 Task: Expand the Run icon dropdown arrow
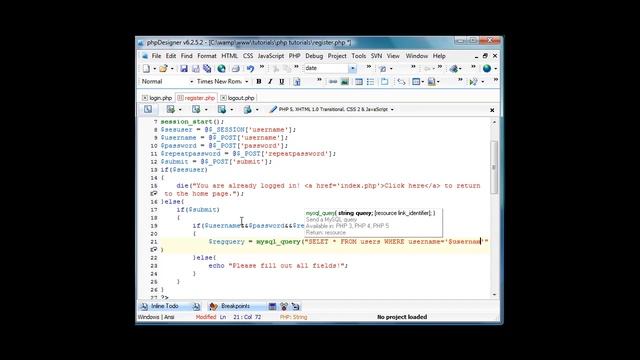click(x=482, y=82)
